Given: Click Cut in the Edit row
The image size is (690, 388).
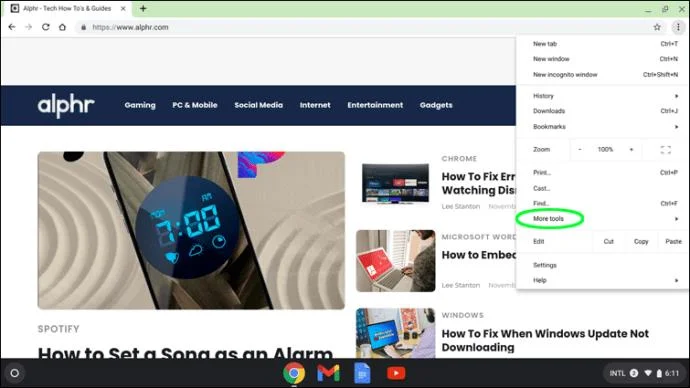Looking at the screenshot, I should click(609, 242).
